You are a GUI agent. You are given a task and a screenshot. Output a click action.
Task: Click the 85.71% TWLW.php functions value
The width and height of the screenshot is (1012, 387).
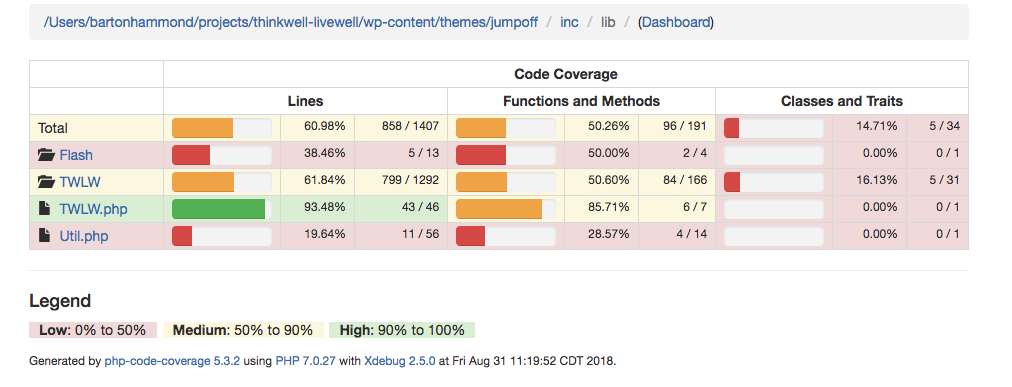pyautogui.click(x=609, y=208)
